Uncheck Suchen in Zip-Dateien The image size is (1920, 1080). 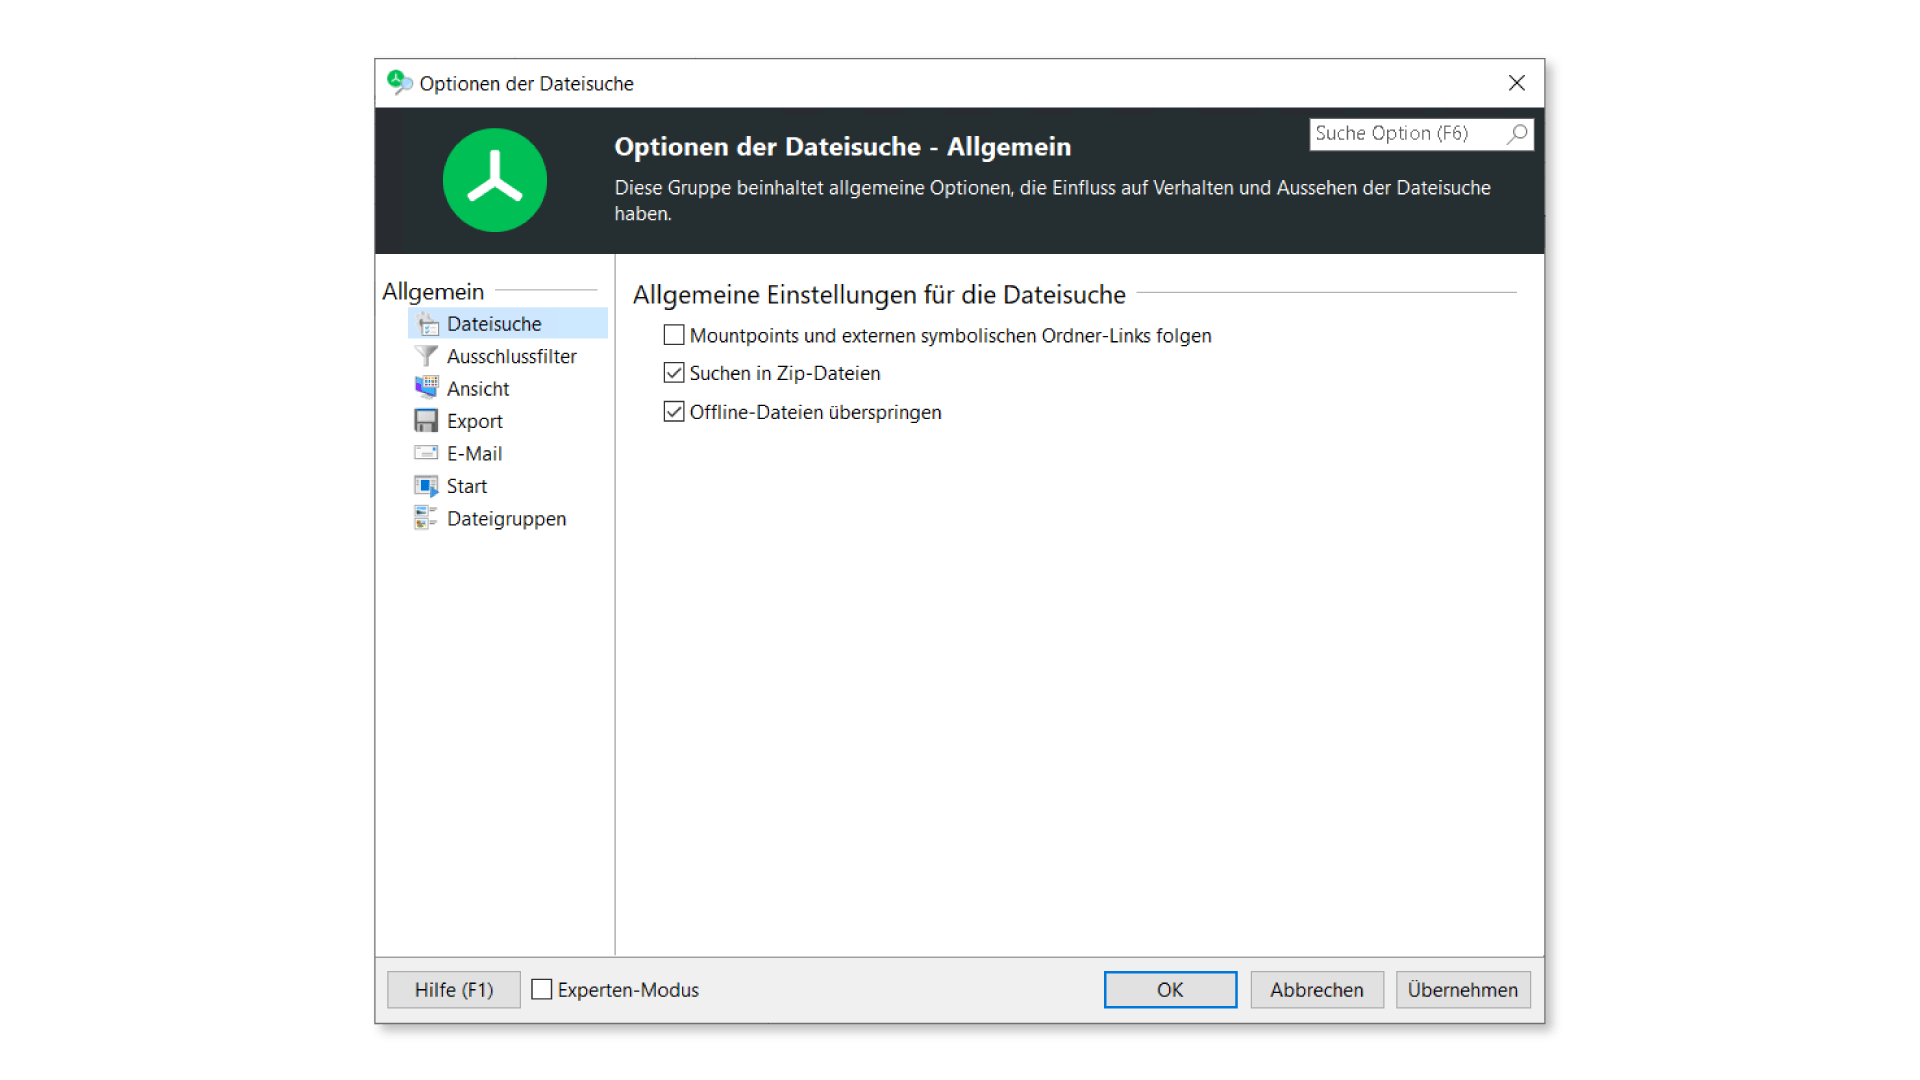674,373
